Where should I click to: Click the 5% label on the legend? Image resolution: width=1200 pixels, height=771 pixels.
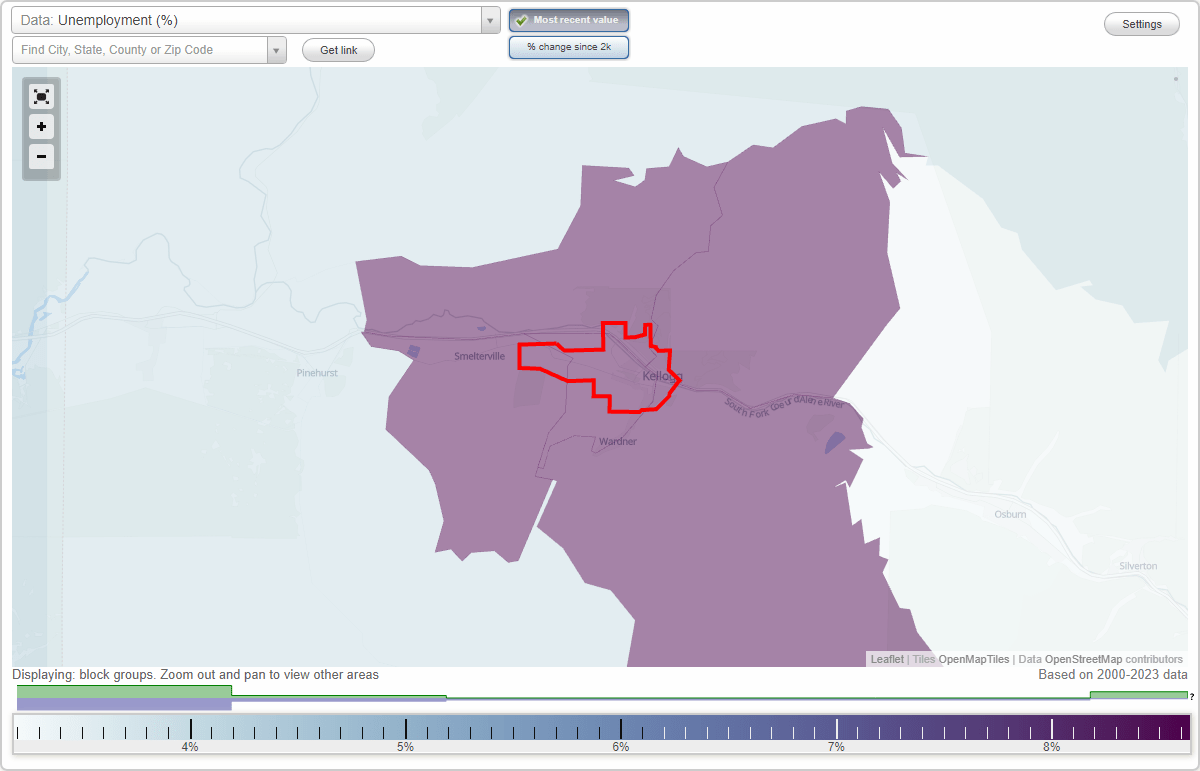point(405,747)
